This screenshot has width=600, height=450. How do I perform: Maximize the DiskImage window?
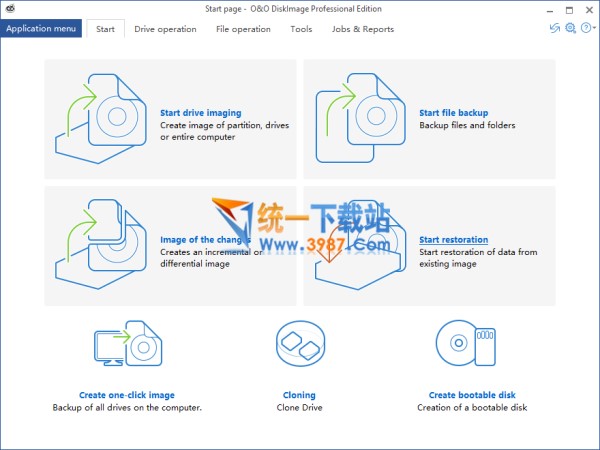coord(569,10)
